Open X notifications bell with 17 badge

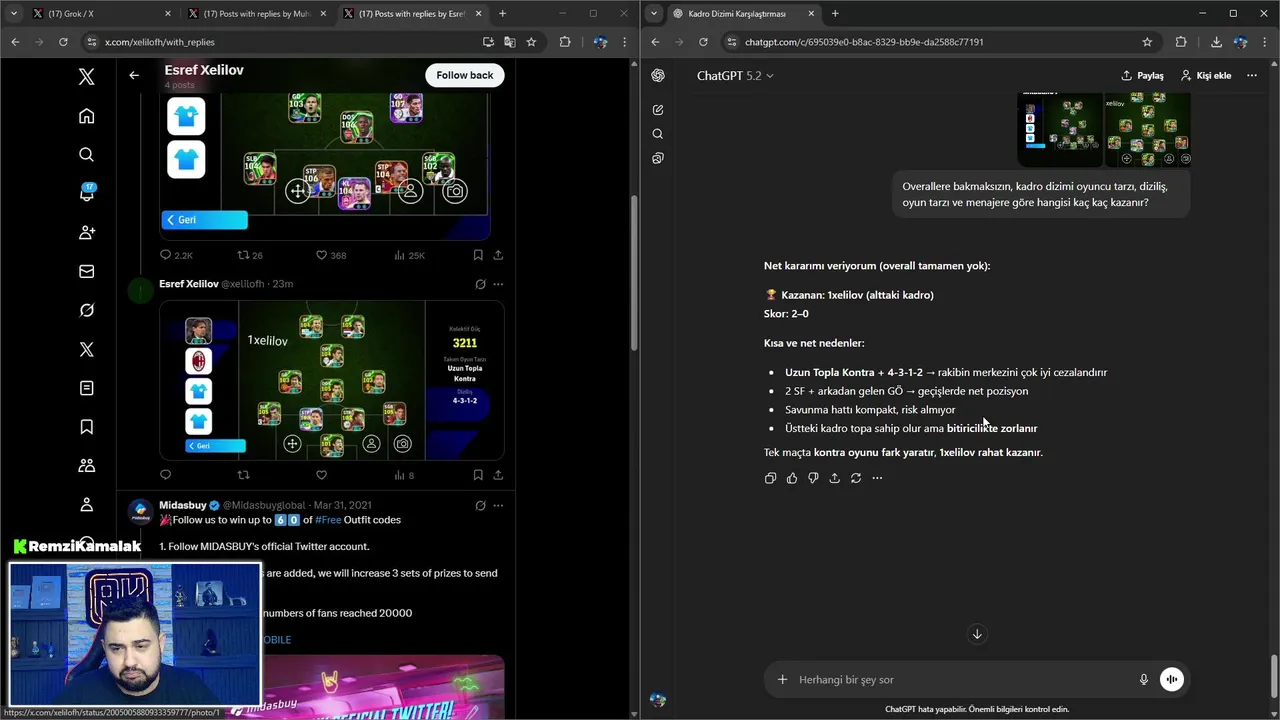(87, 193)
